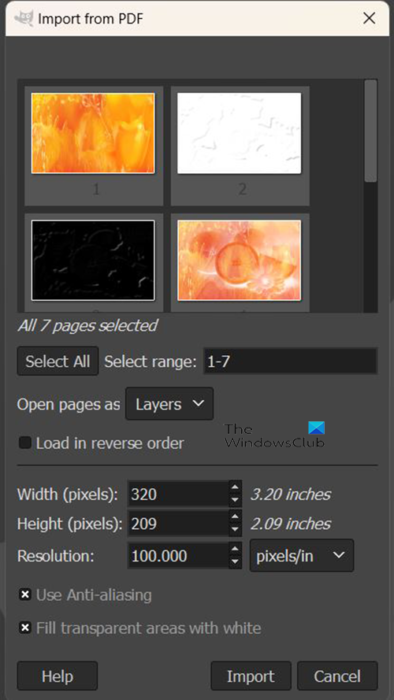
Task: Toggle Fill transparent areas with white checkbox
Action: click(25, 628)
